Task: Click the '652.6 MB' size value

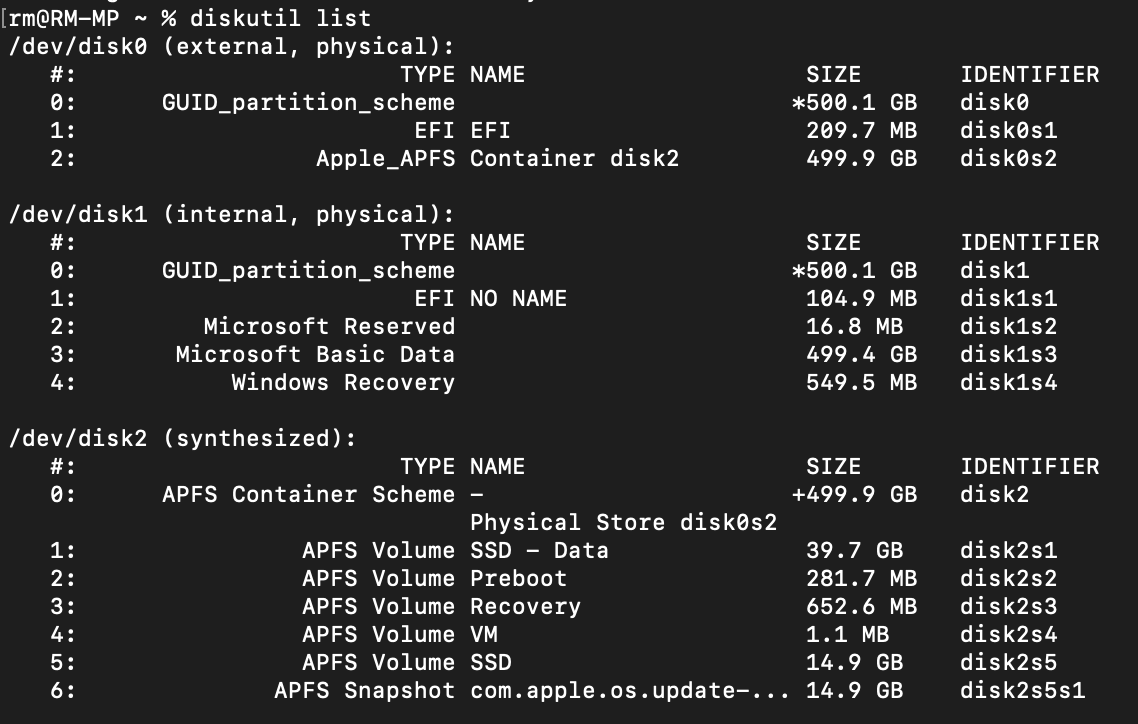Action: (861, 606)
